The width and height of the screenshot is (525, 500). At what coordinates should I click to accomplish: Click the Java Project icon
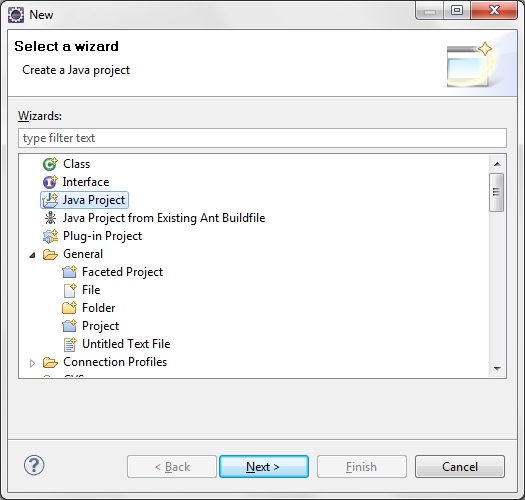pyautogui.click(x=50, y=200)
